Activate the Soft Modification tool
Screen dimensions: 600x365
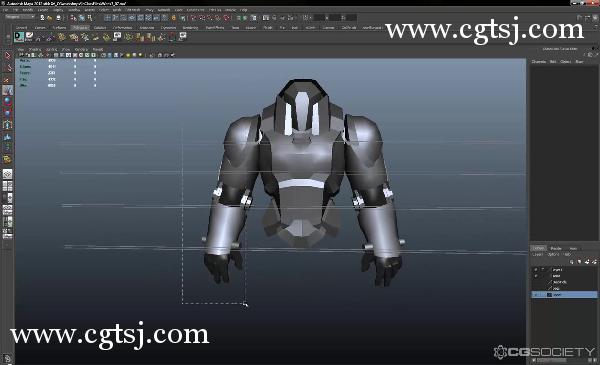[x=7, y=136]
